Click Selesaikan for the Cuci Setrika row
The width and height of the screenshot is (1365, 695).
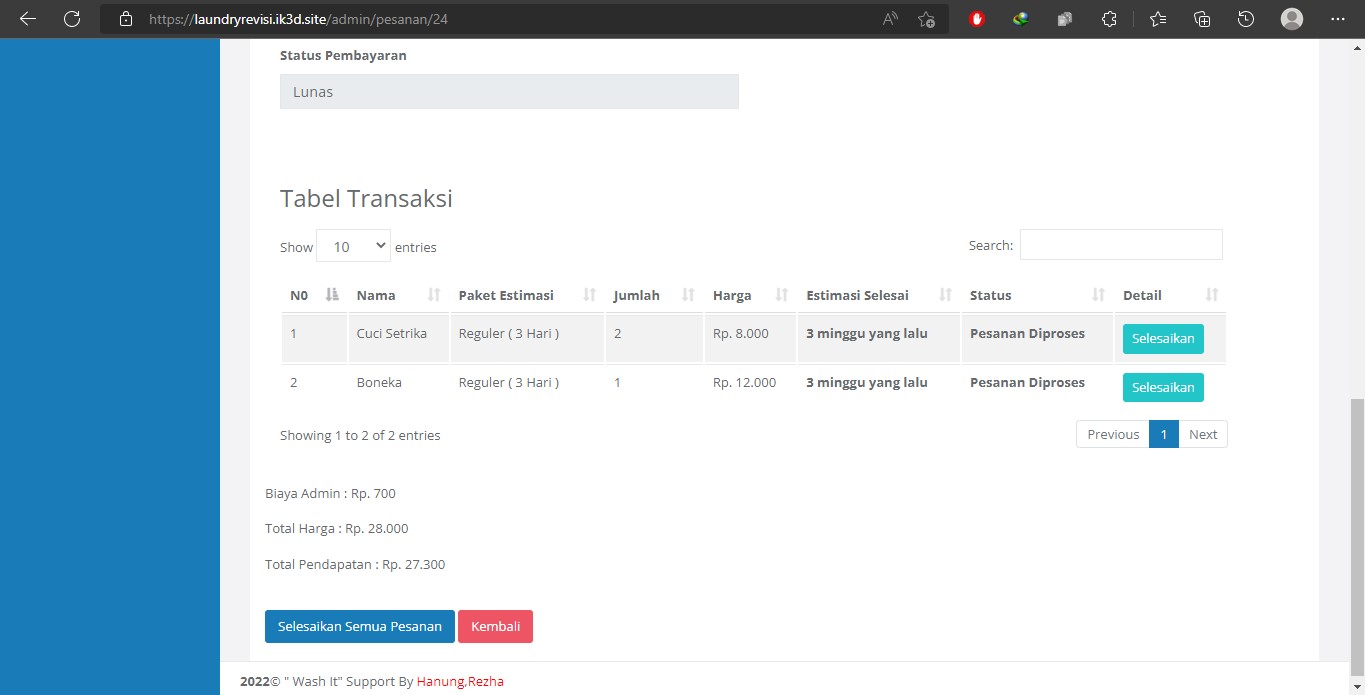1162,339
